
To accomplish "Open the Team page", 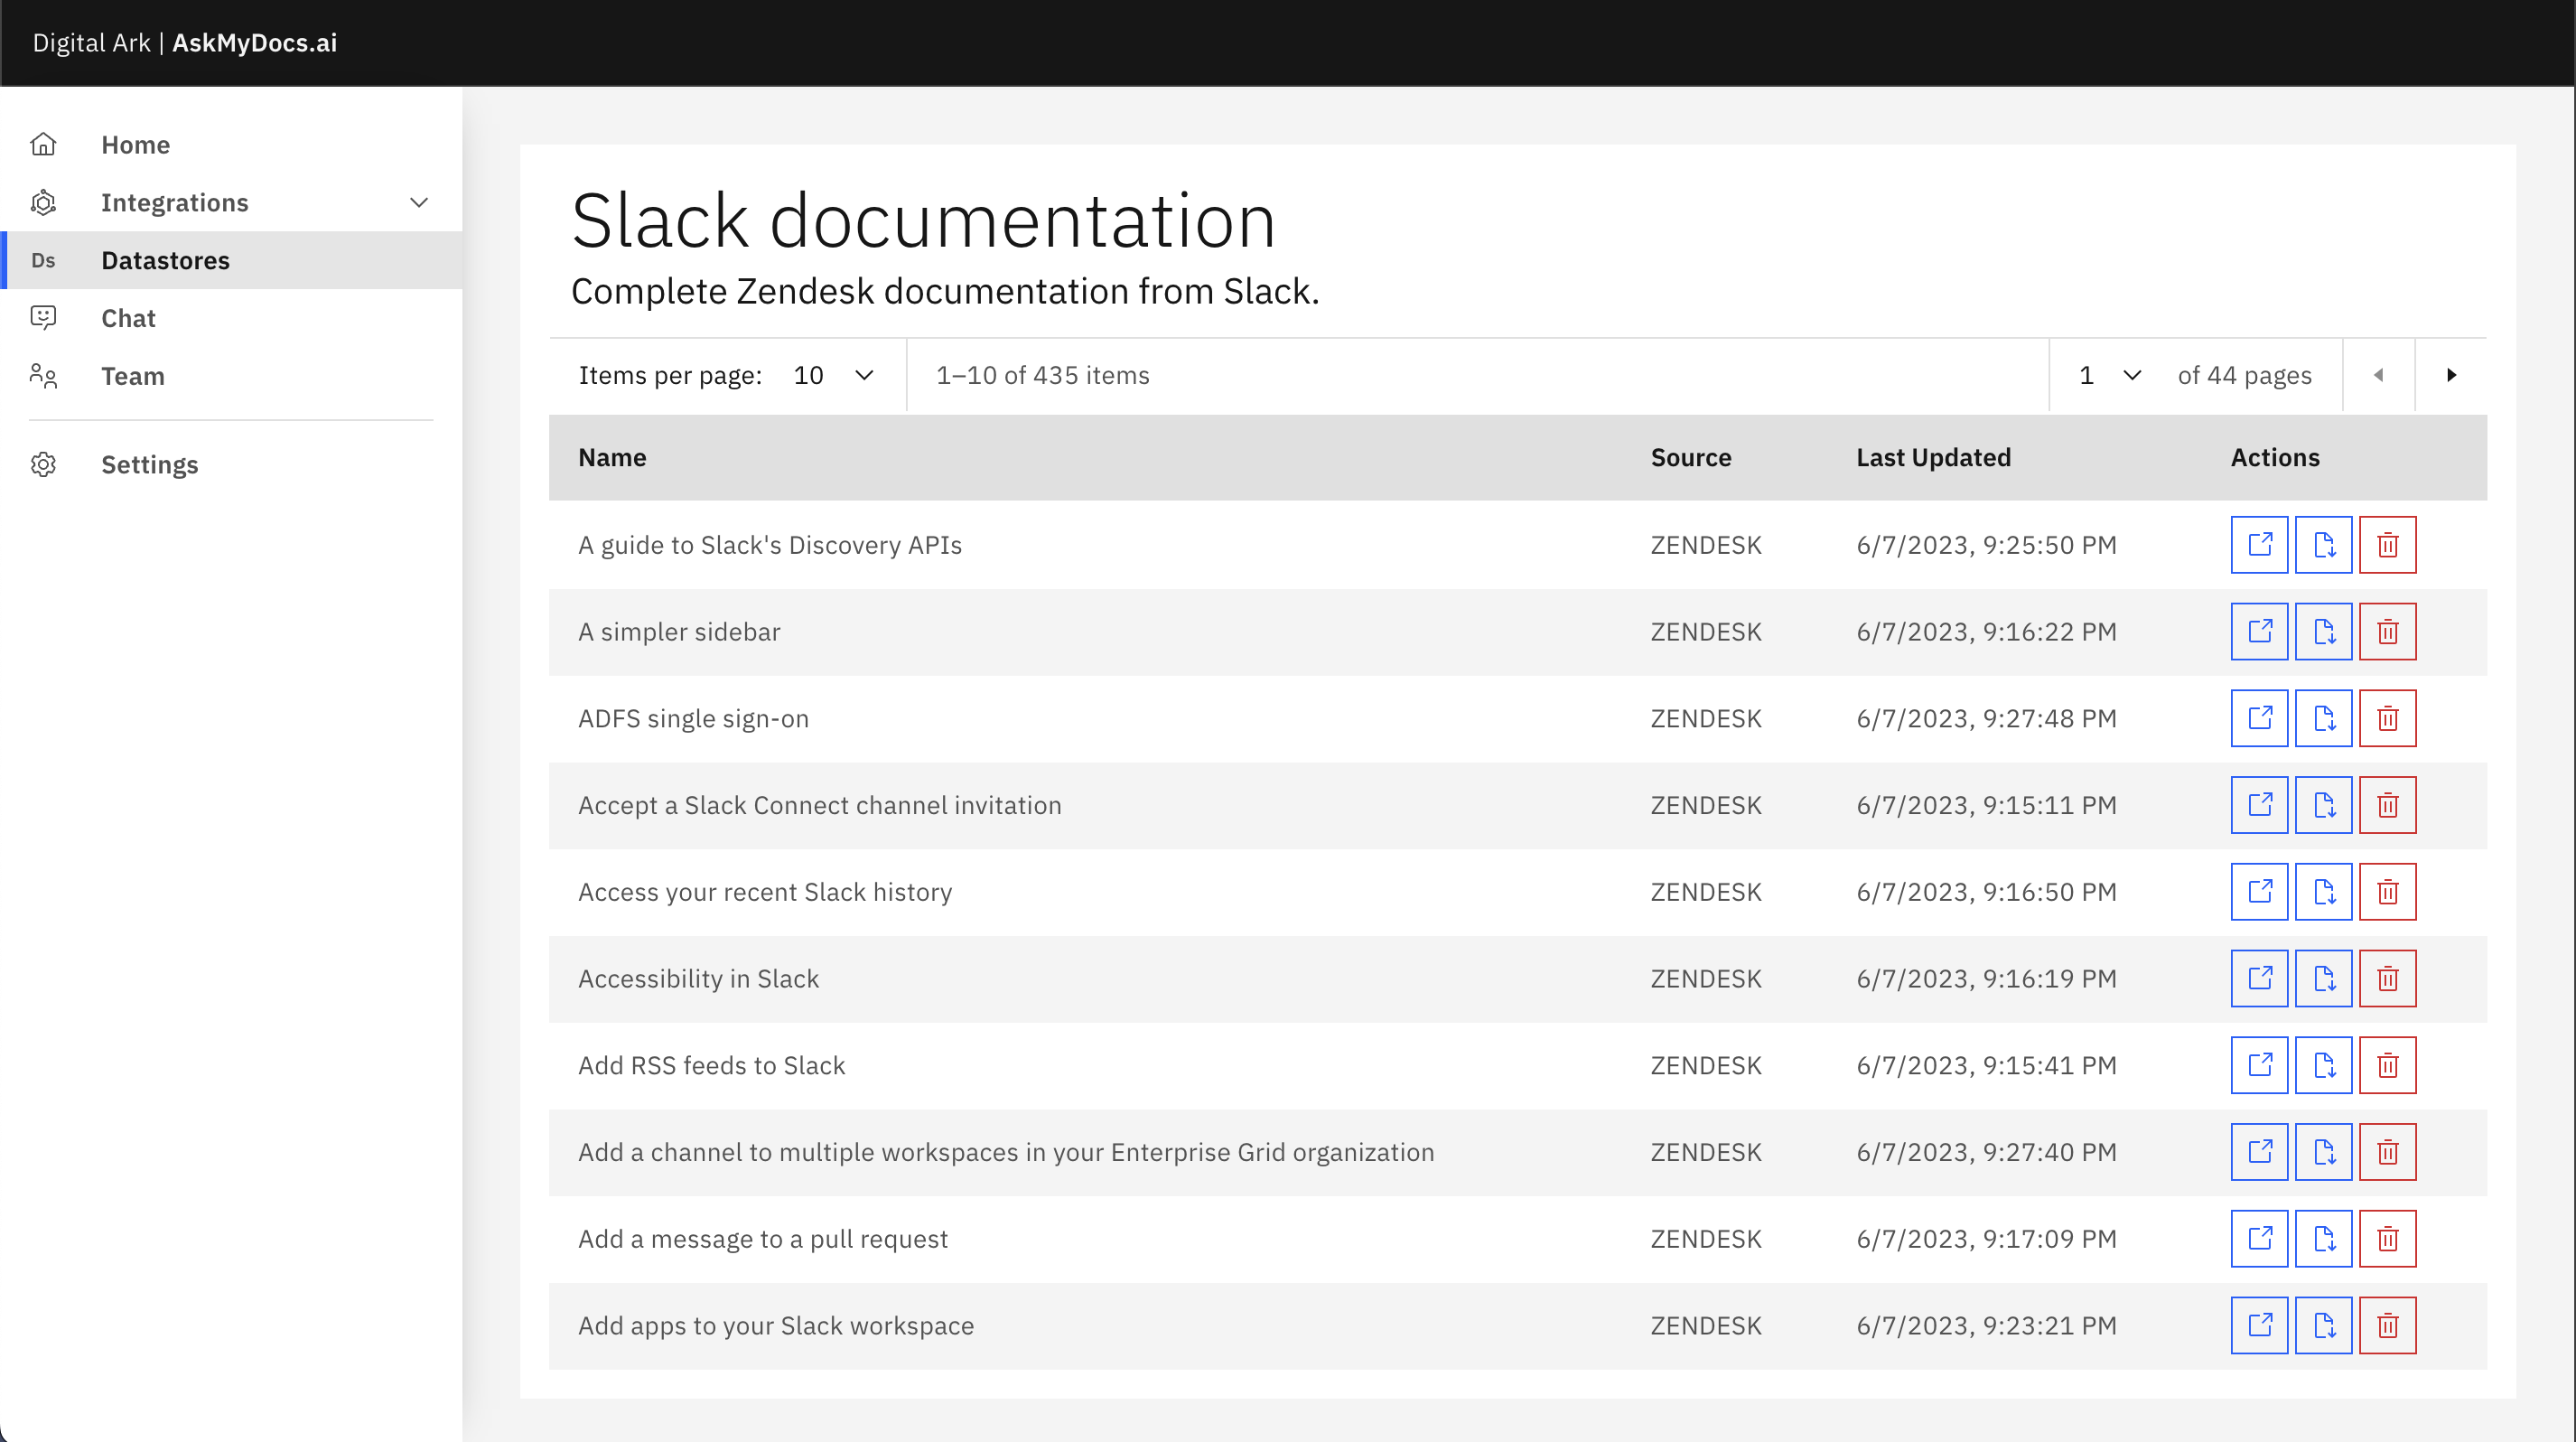I will coord(231,376).
